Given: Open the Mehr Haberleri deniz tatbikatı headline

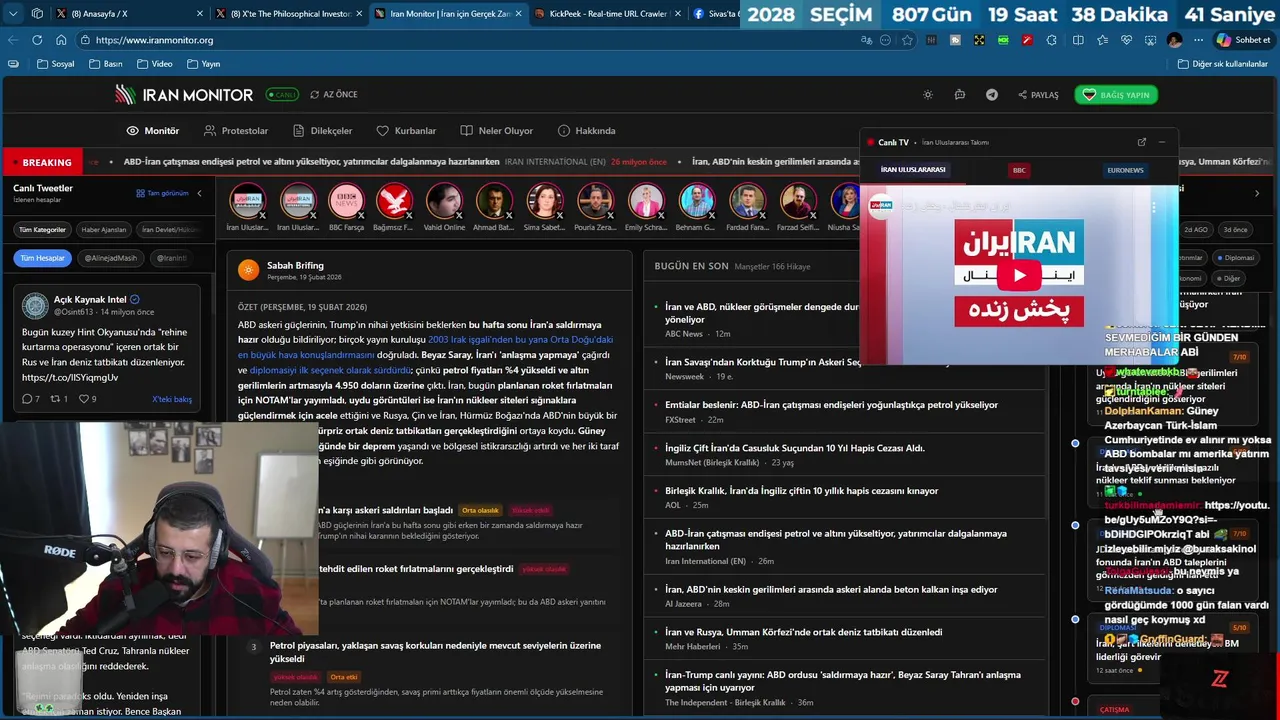Looking at the screenshot, I should click(803, 632).
